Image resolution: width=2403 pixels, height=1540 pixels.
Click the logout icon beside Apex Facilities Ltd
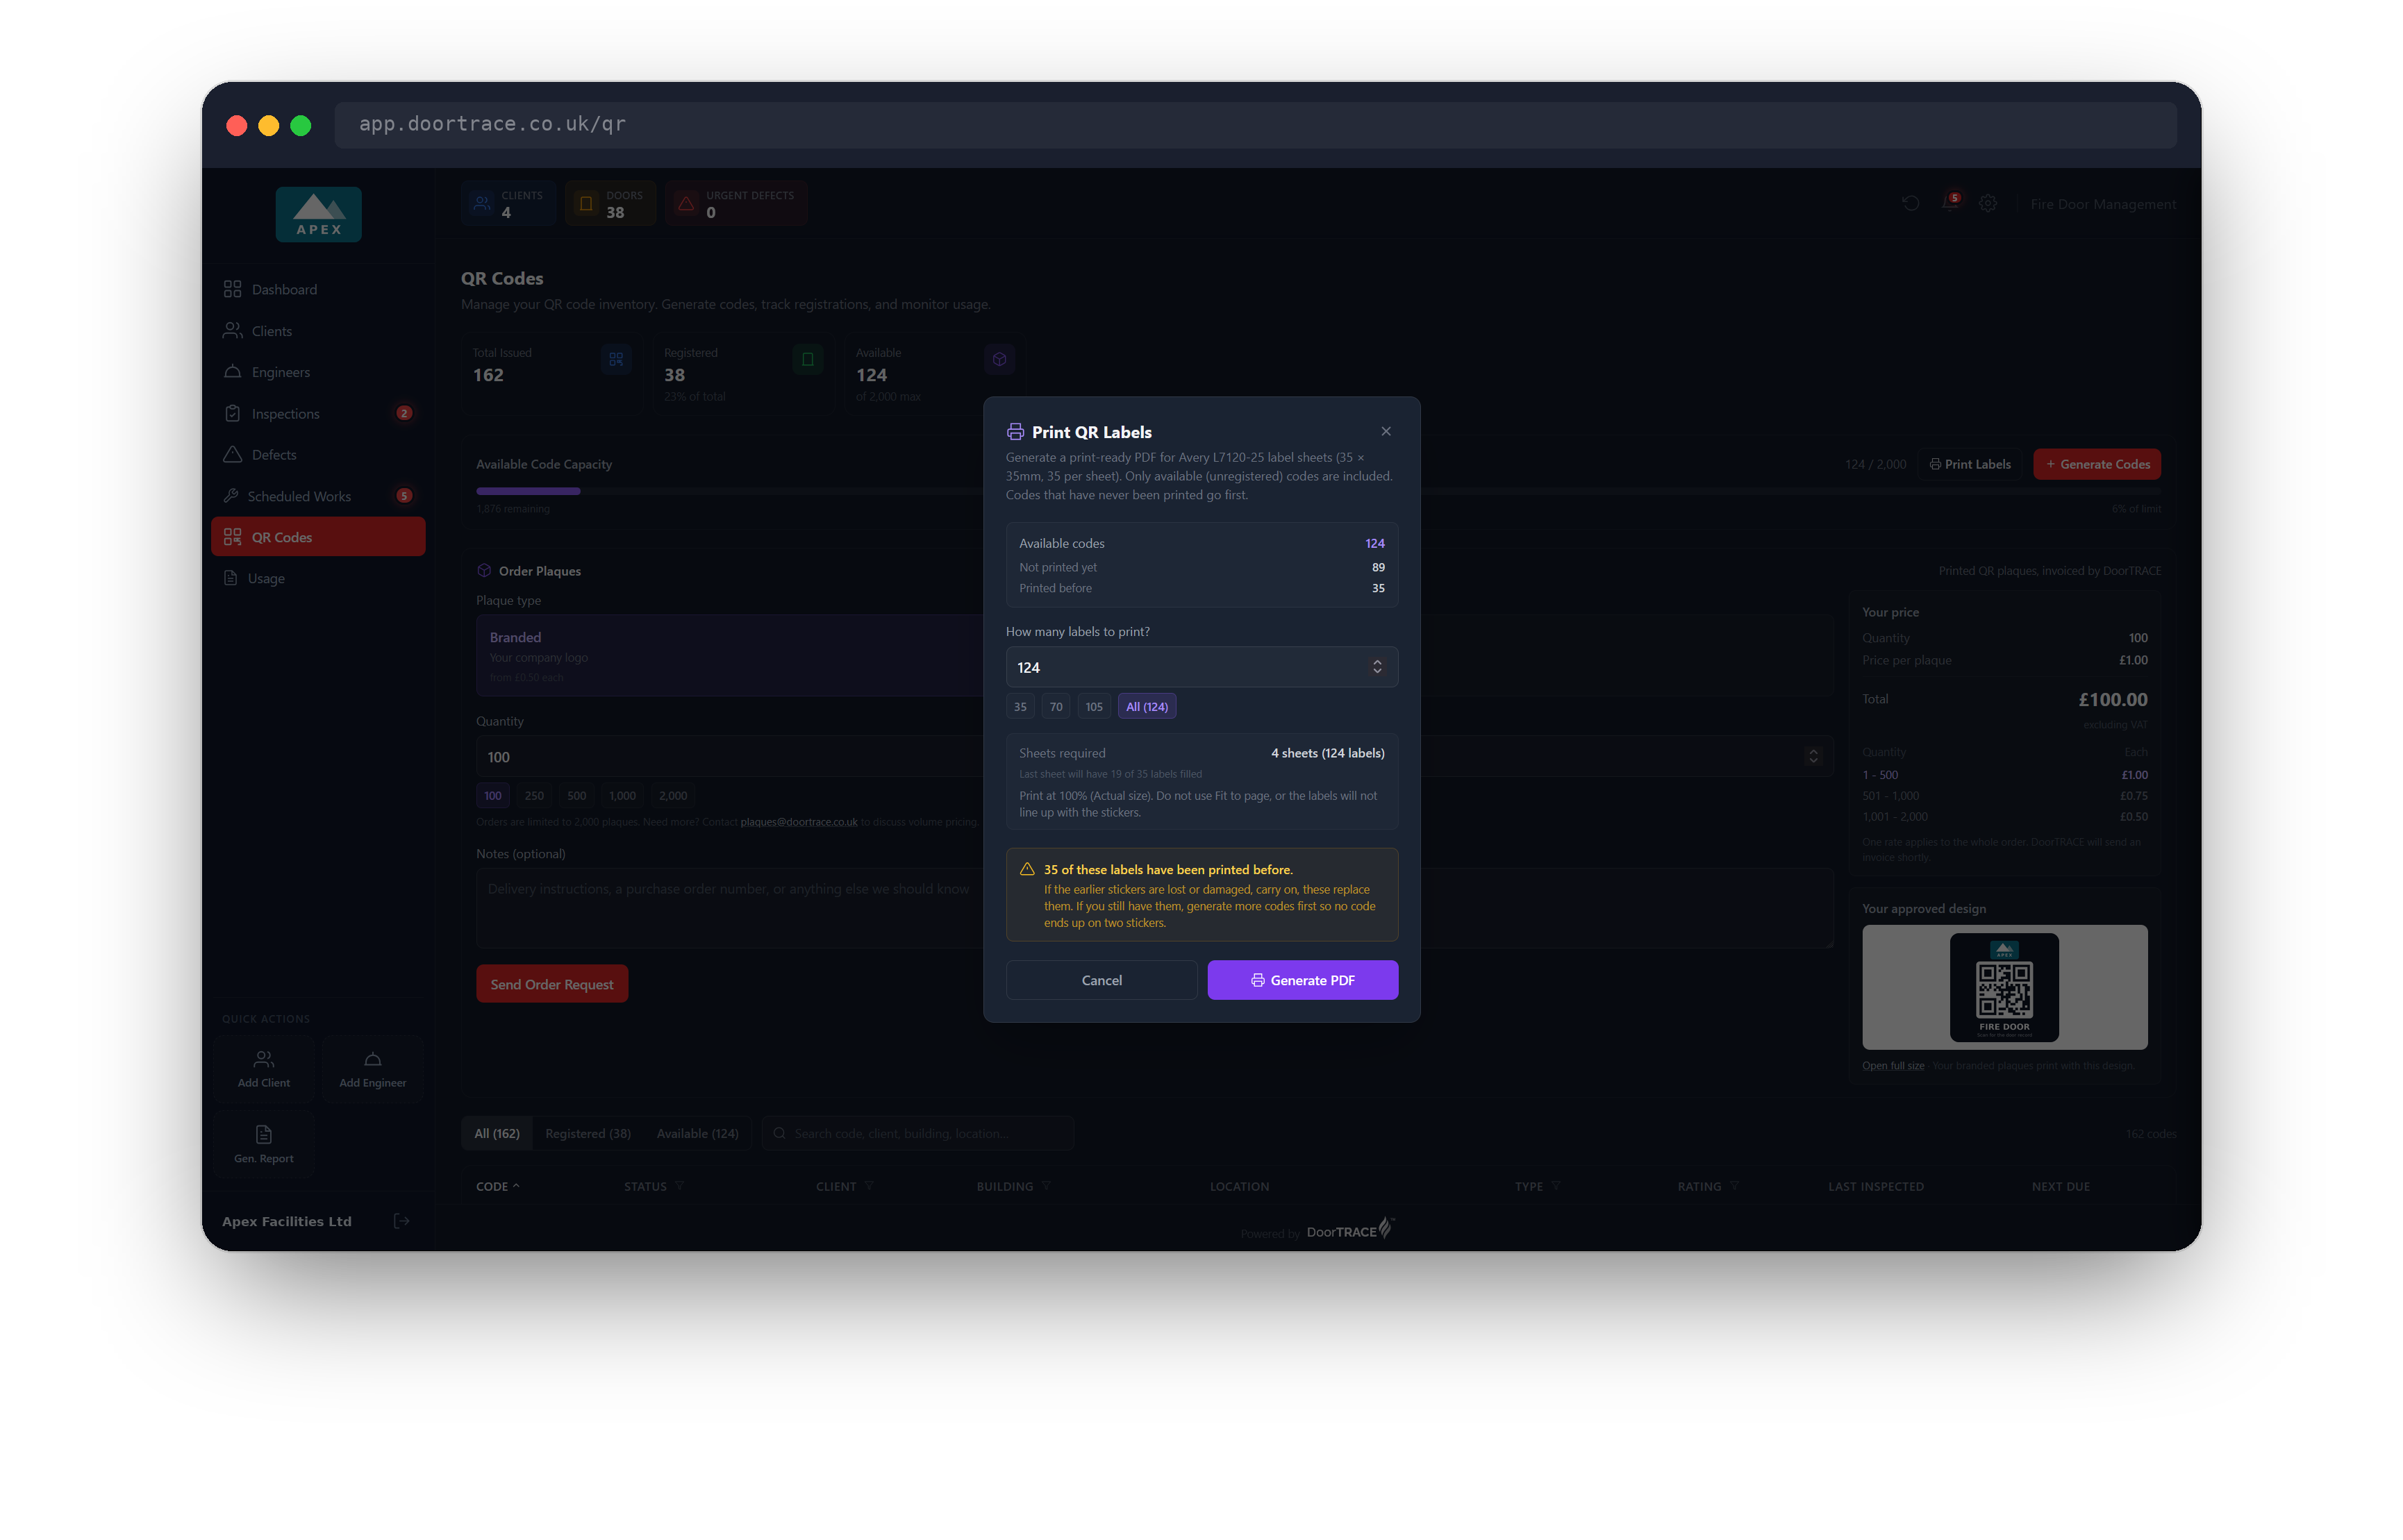point(401,1221)
